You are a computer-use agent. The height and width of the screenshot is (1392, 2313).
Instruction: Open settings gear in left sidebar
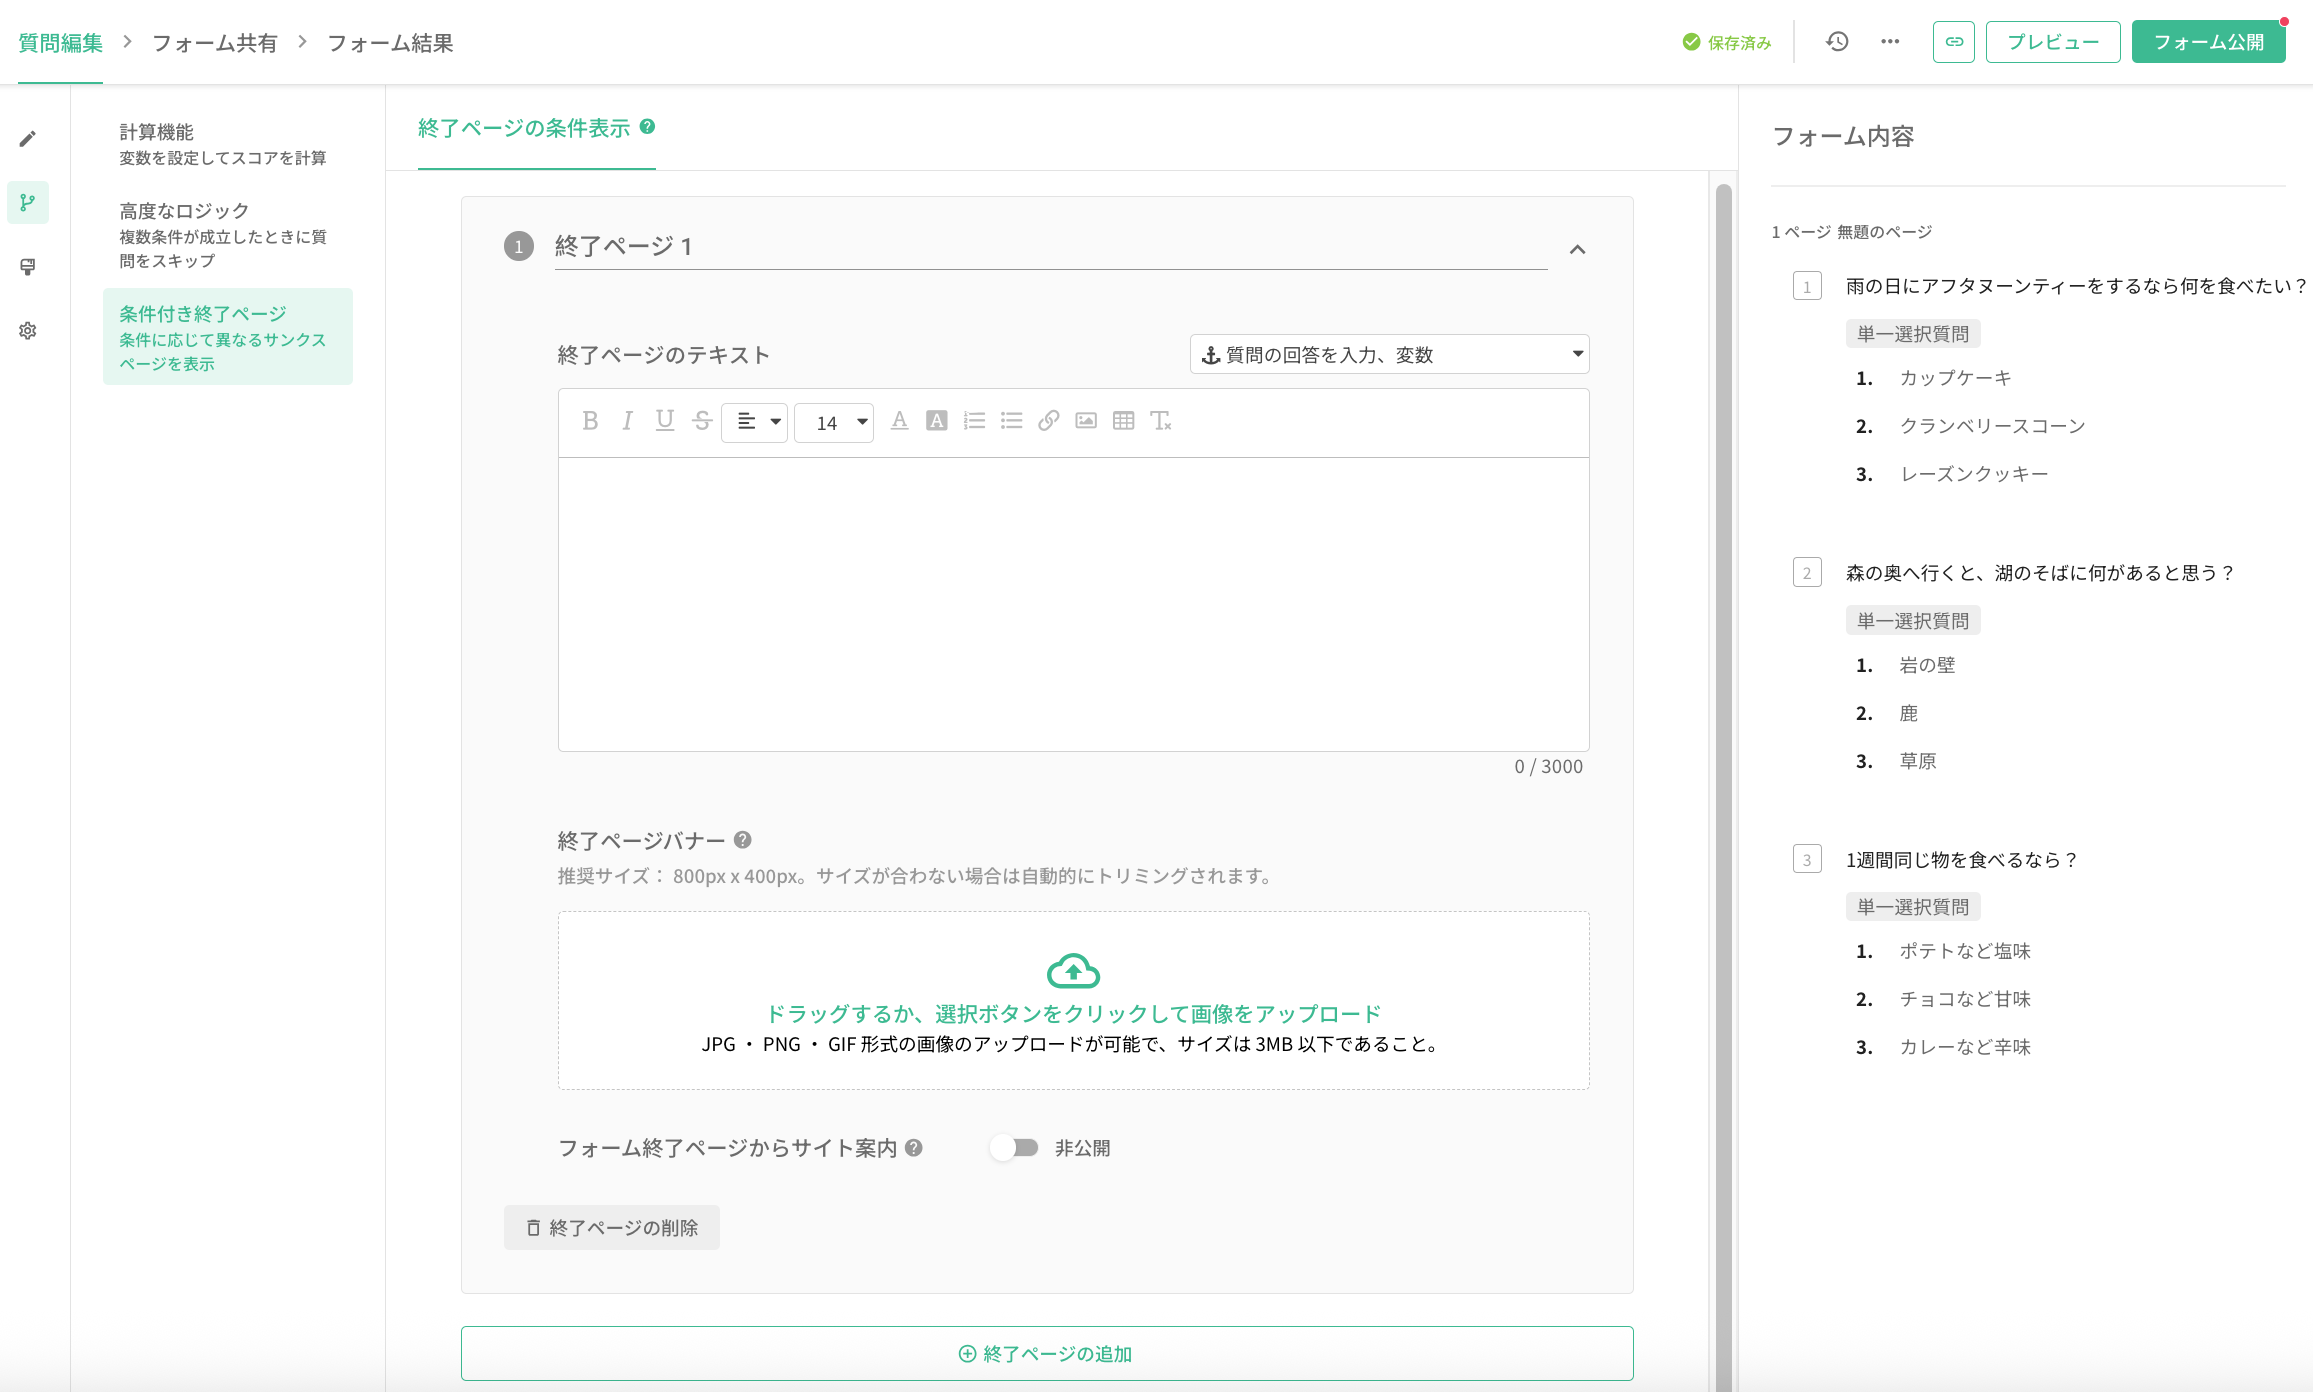28,331
